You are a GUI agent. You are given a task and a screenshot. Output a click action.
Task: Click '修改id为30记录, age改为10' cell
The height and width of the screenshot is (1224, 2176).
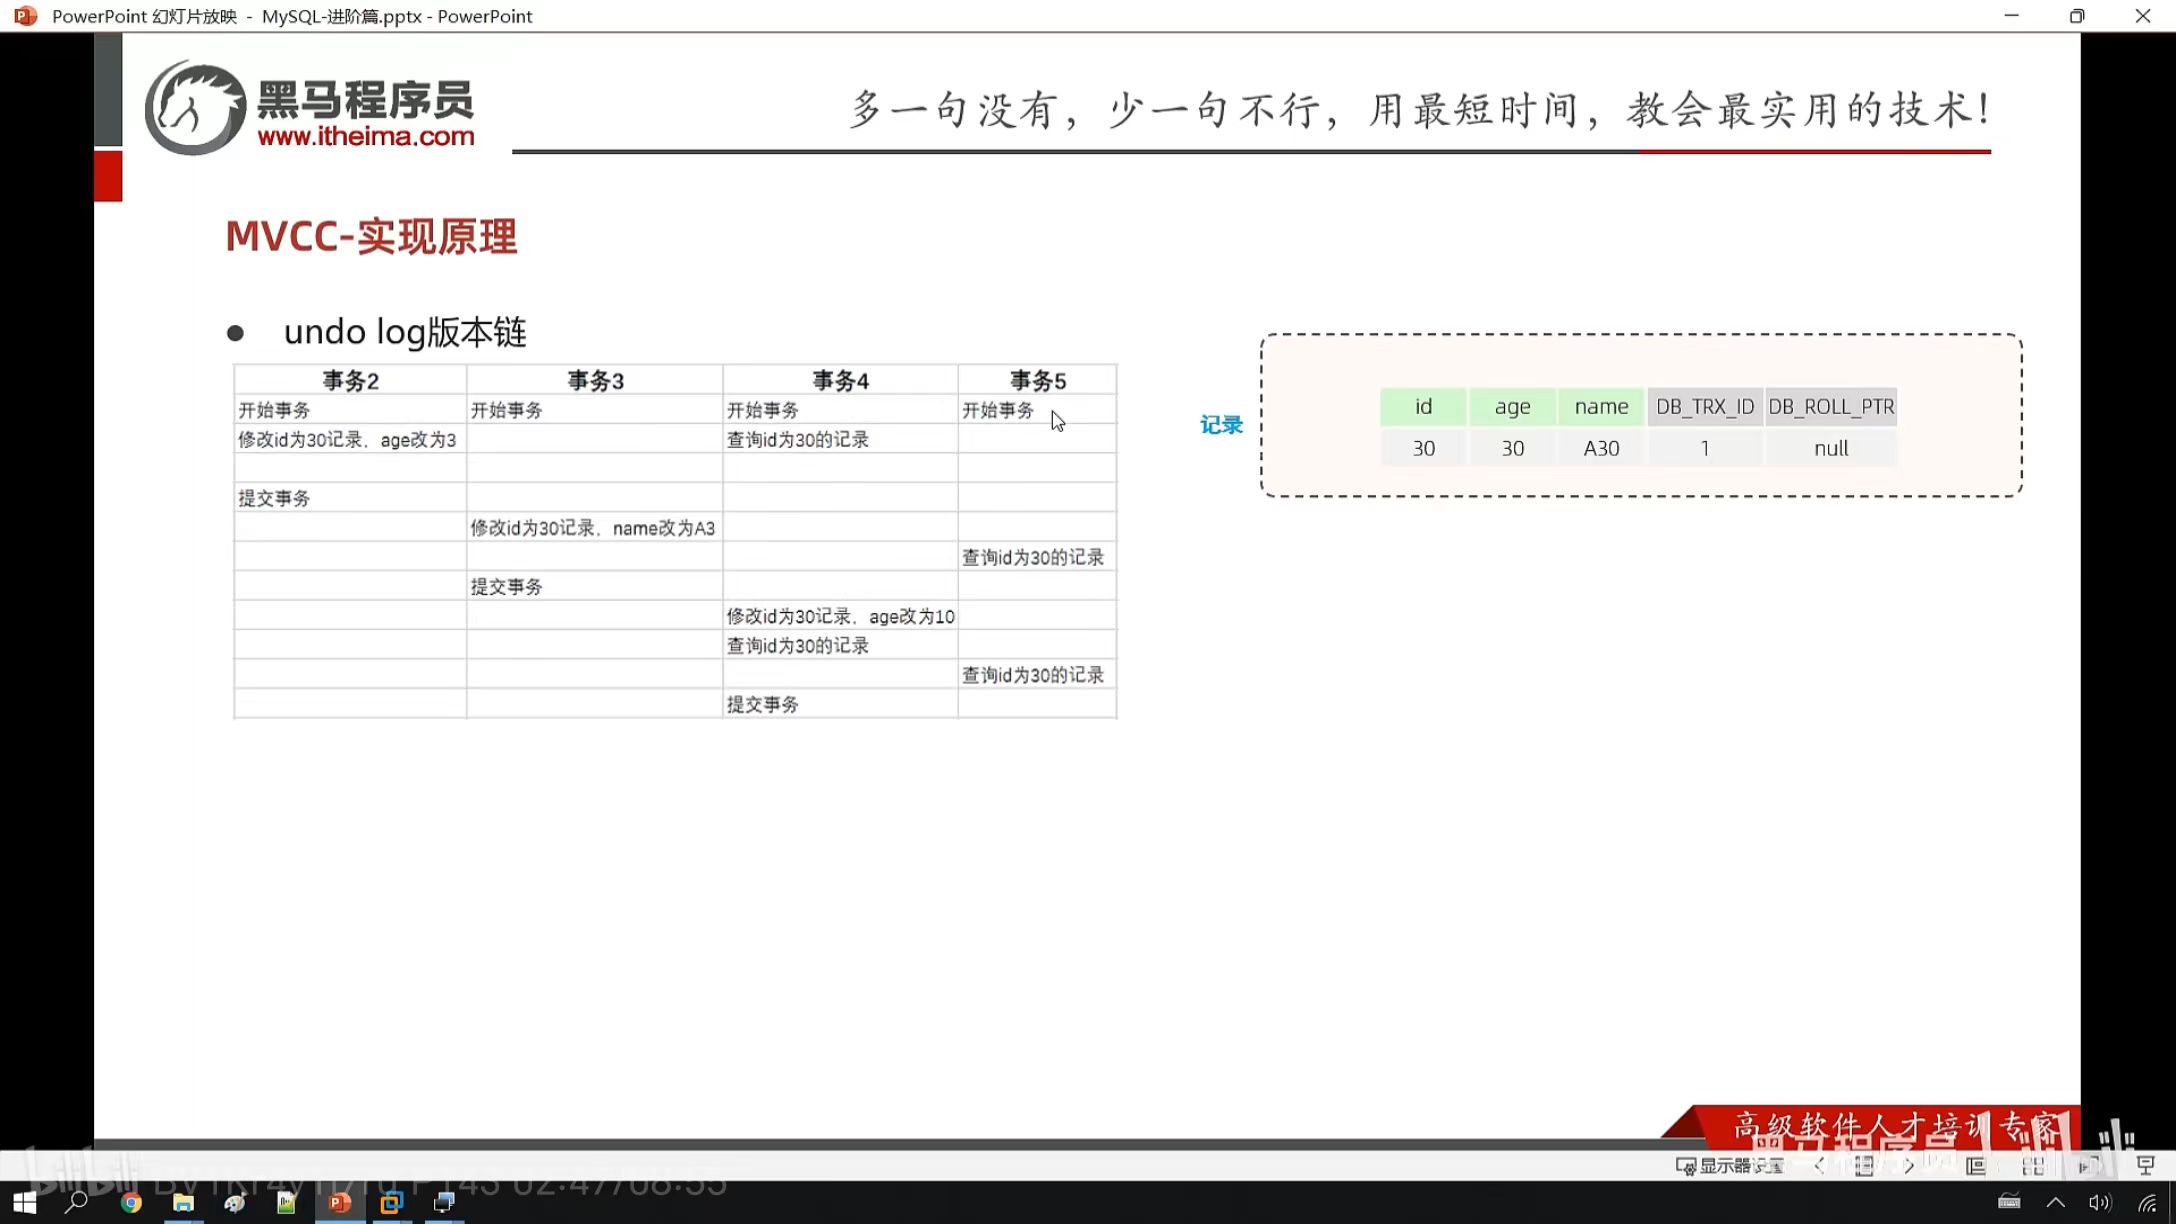[840, 616]
